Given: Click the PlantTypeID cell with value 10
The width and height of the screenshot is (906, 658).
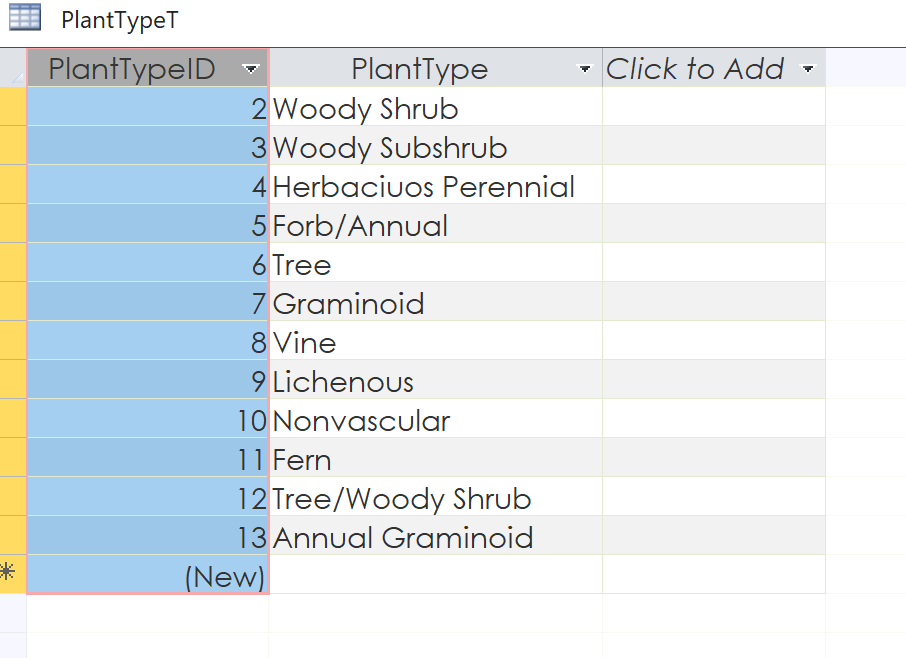Looking at the screenshot, I should [147, 418].
